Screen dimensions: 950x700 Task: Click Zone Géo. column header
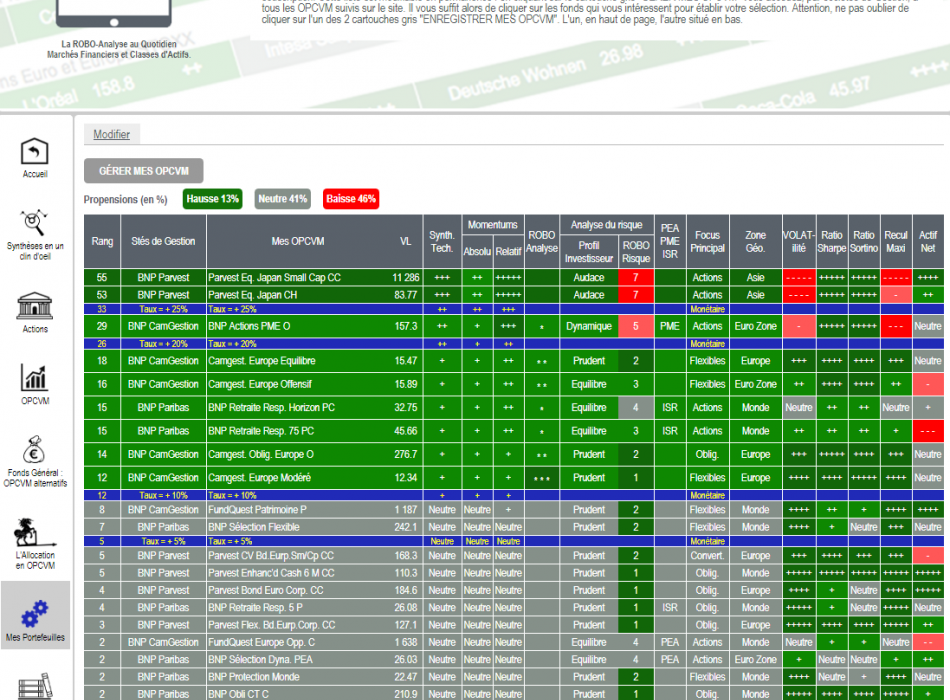point(756,241)
